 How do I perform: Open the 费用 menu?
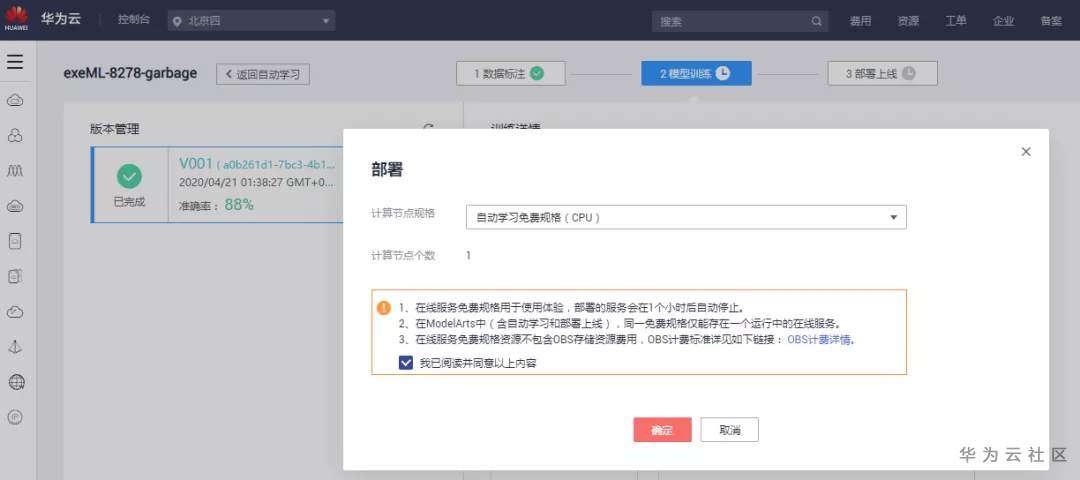pos(860,21)
